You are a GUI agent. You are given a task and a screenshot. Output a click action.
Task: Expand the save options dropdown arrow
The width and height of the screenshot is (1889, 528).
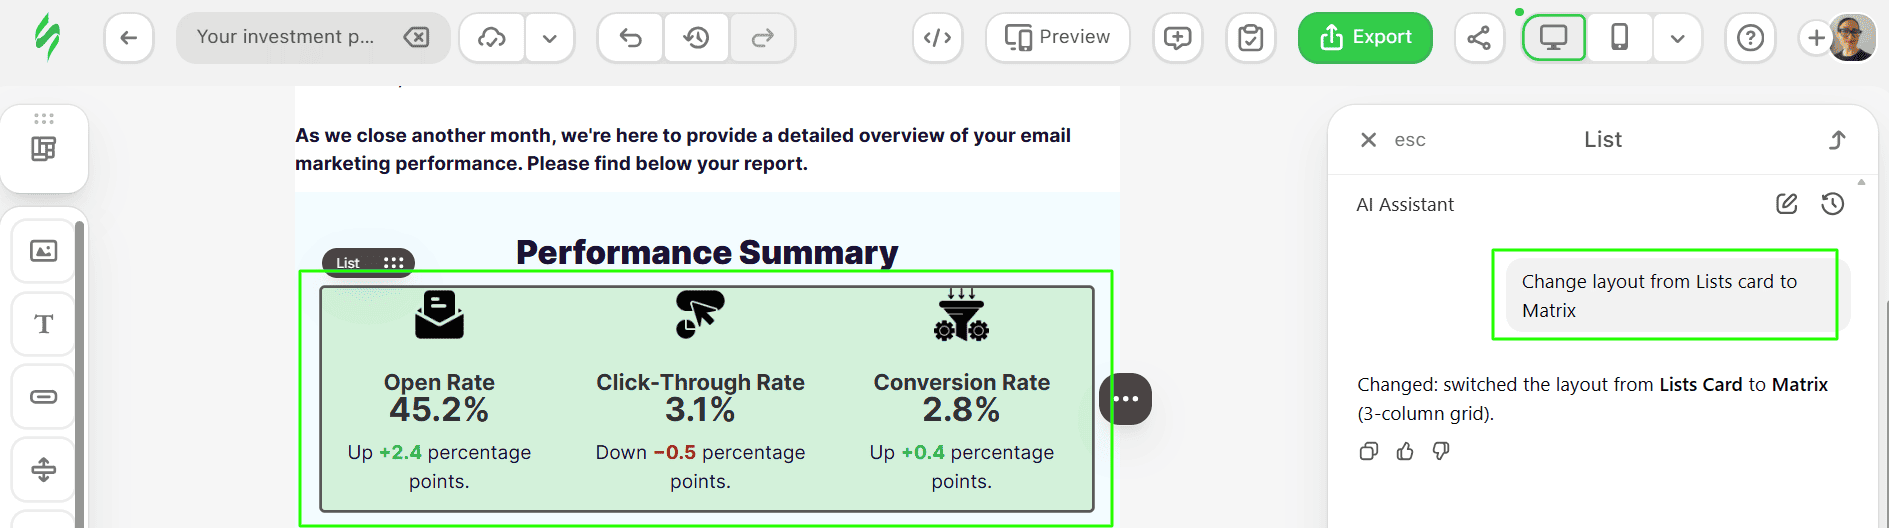click(550, 38)
